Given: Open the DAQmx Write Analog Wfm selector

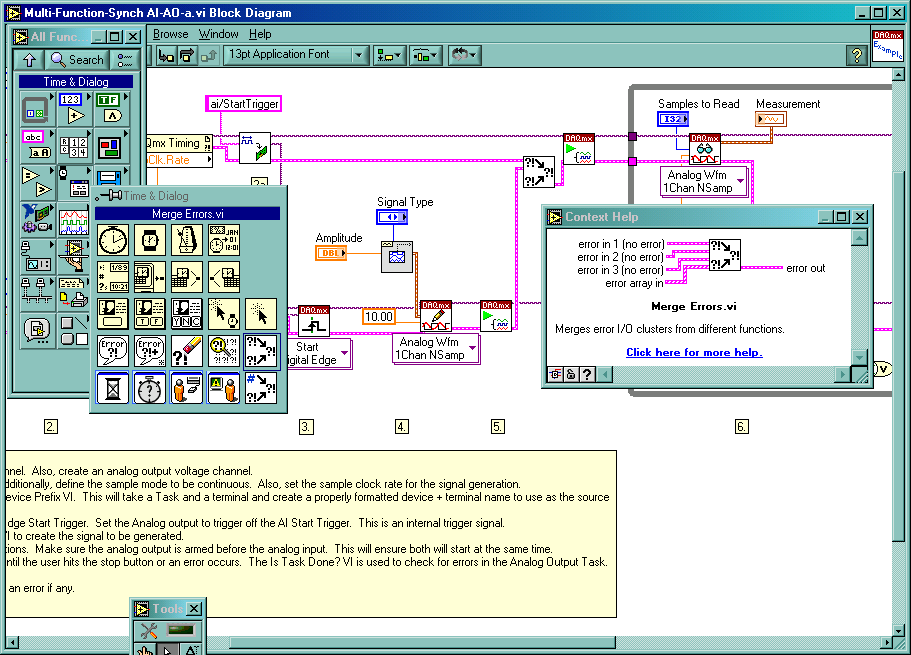Looking at the screenshot, I should pos(436,349).
